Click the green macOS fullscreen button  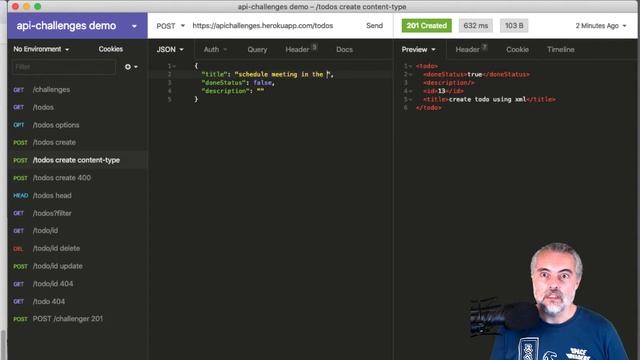[x=38, y=7]
